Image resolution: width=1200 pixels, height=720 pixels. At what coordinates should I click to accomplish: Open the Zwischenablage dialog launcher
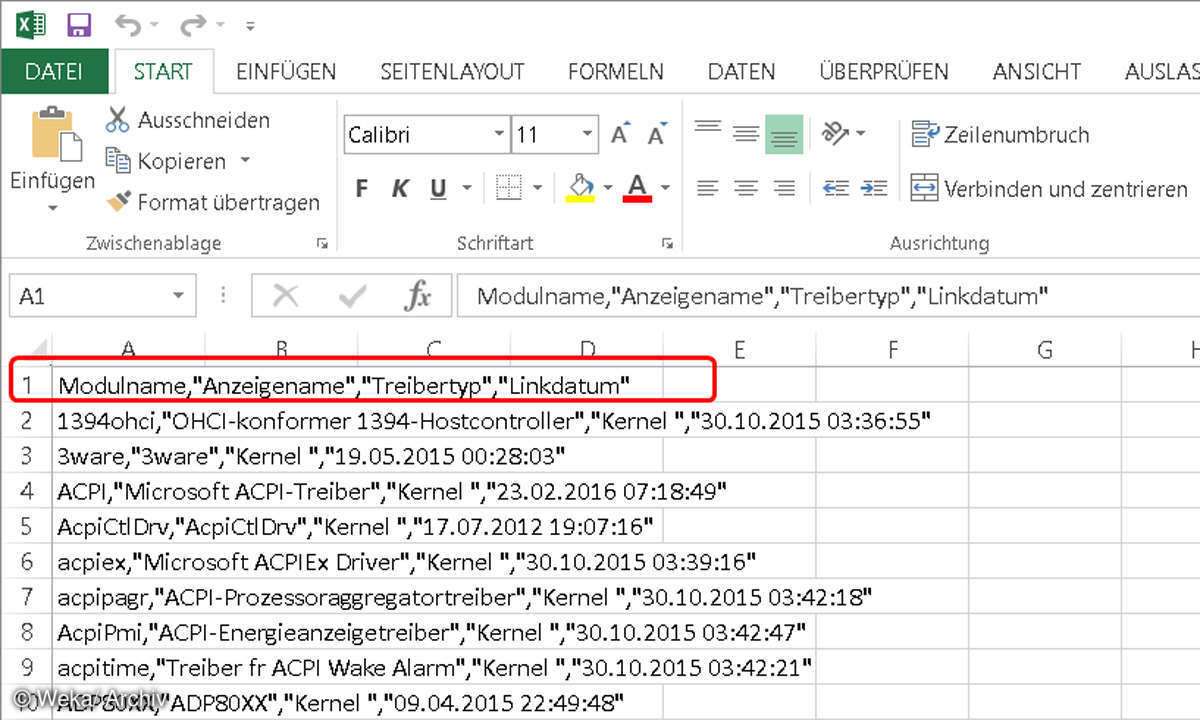click(322, 243)
